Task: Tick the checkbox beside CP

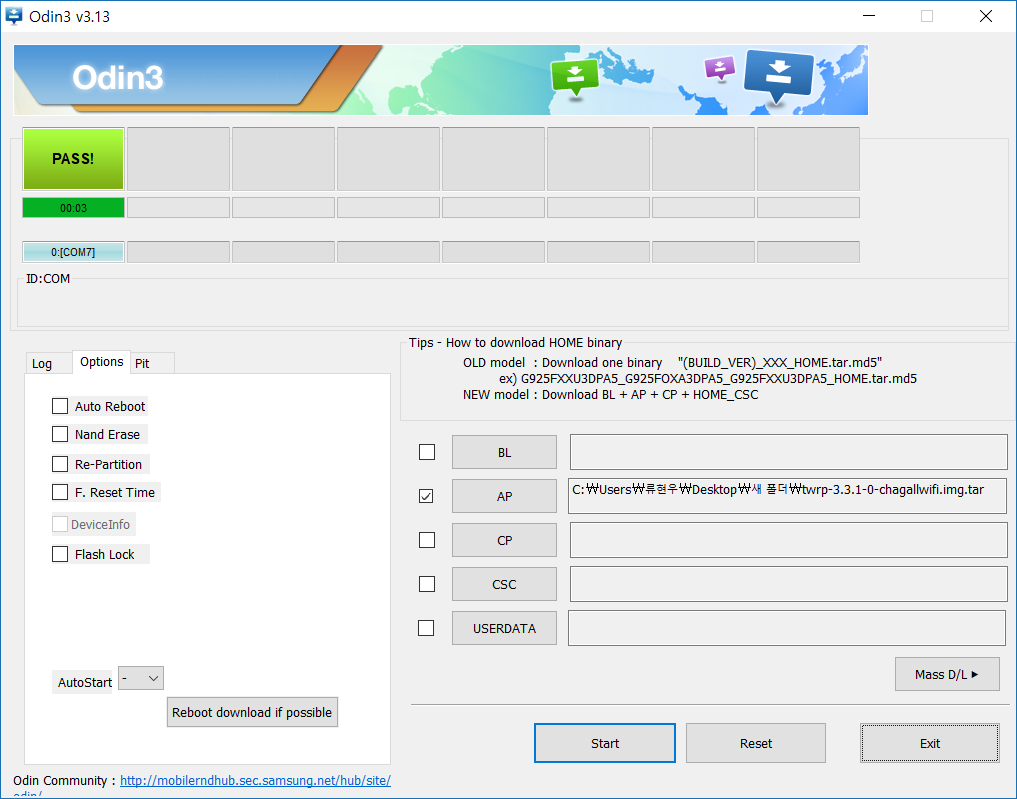Action: point(427,540)
